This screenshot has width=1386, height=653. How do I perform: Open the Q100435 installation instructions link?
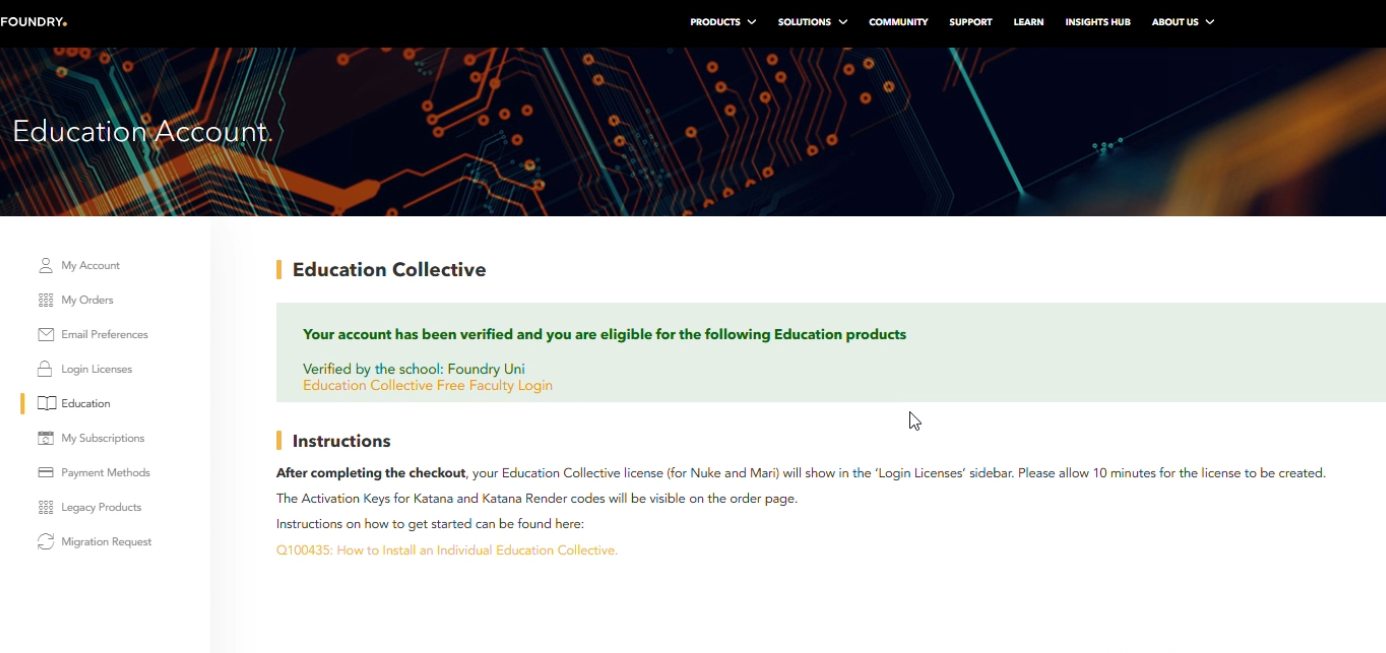[446, 550]
